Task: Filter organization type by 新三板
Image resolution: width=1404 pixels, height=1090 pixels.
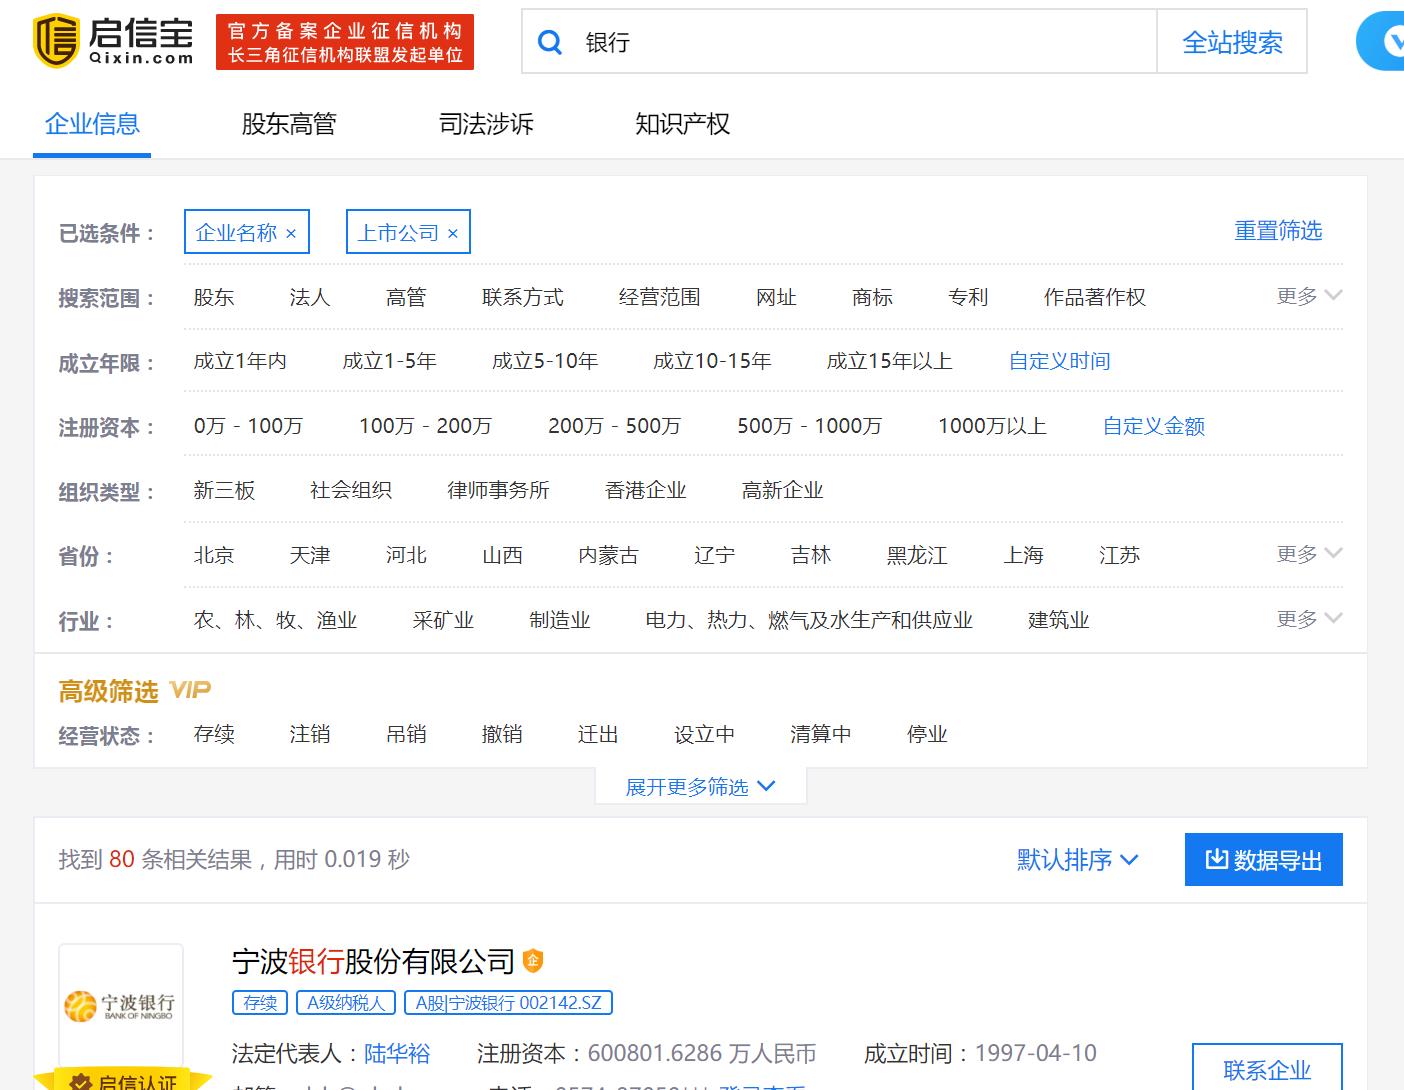Action: [x=224, y=490]
